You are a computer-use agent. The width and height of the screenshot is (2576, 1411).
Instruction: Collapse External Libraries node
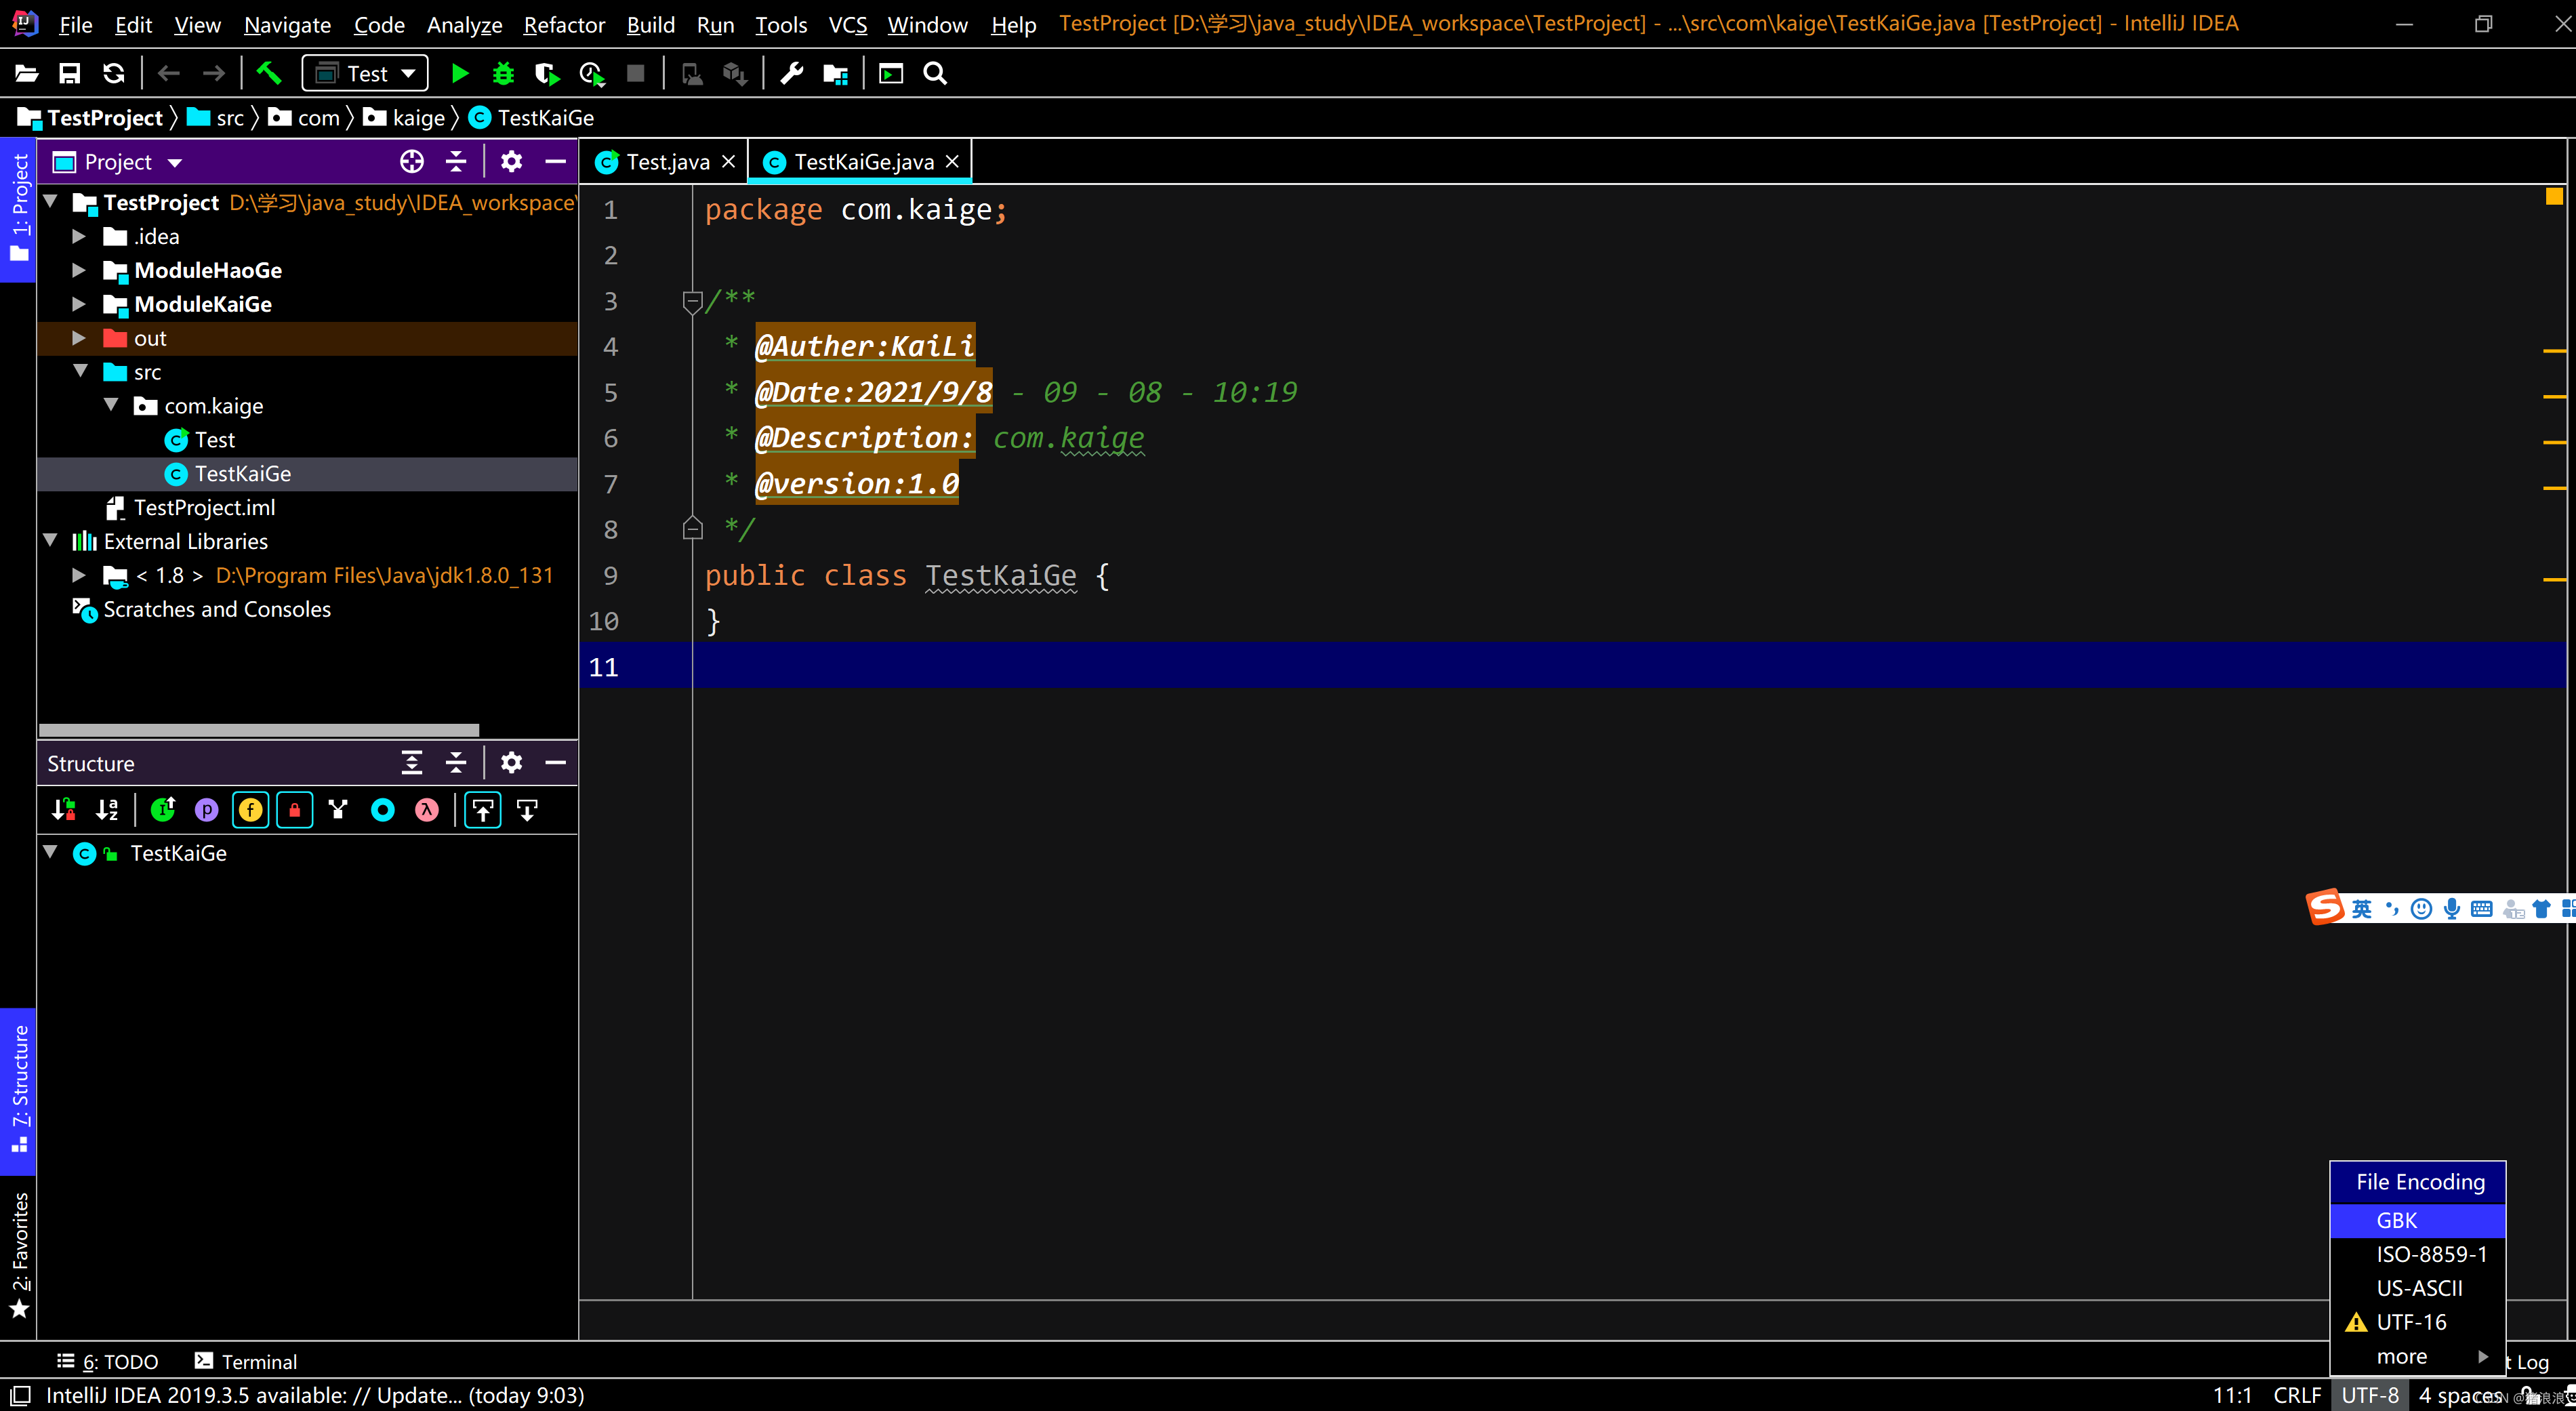click(x=50, y=540)
